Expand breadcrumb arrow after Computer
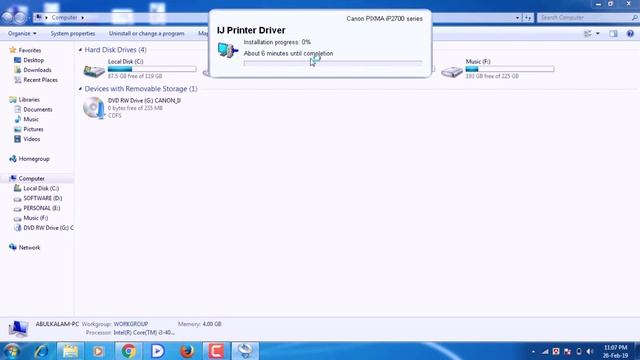This screenshot has width=640, height=360. 82,18
